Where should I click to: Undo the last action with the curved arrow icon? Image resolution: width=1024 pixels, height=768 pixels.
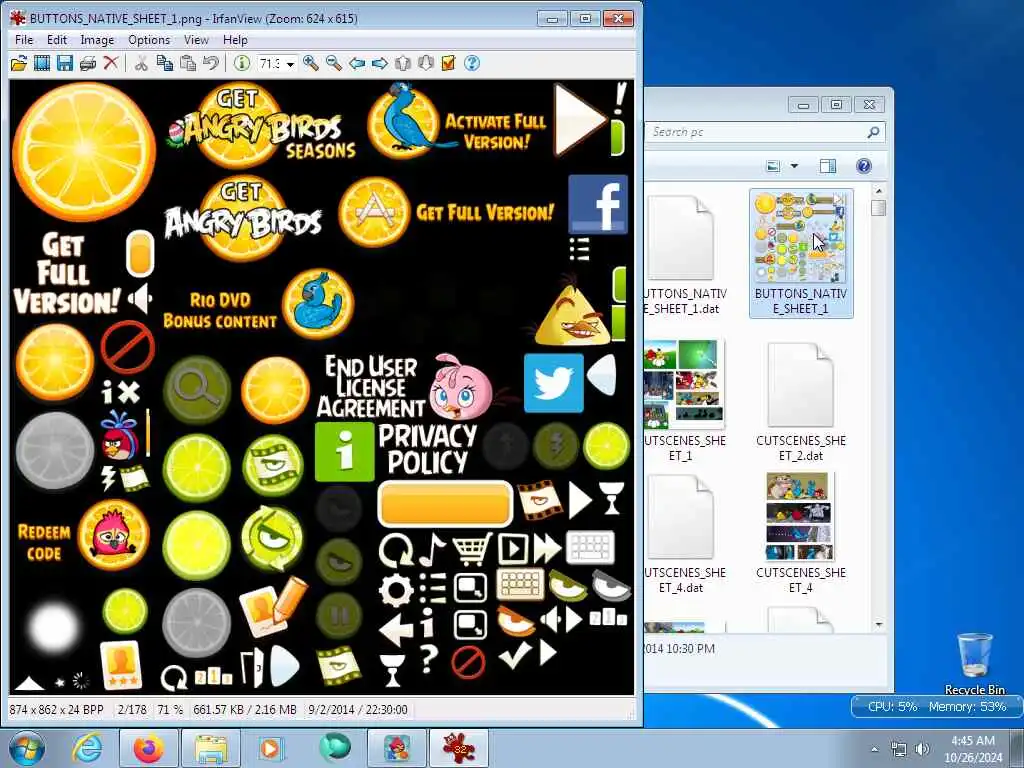211,63
